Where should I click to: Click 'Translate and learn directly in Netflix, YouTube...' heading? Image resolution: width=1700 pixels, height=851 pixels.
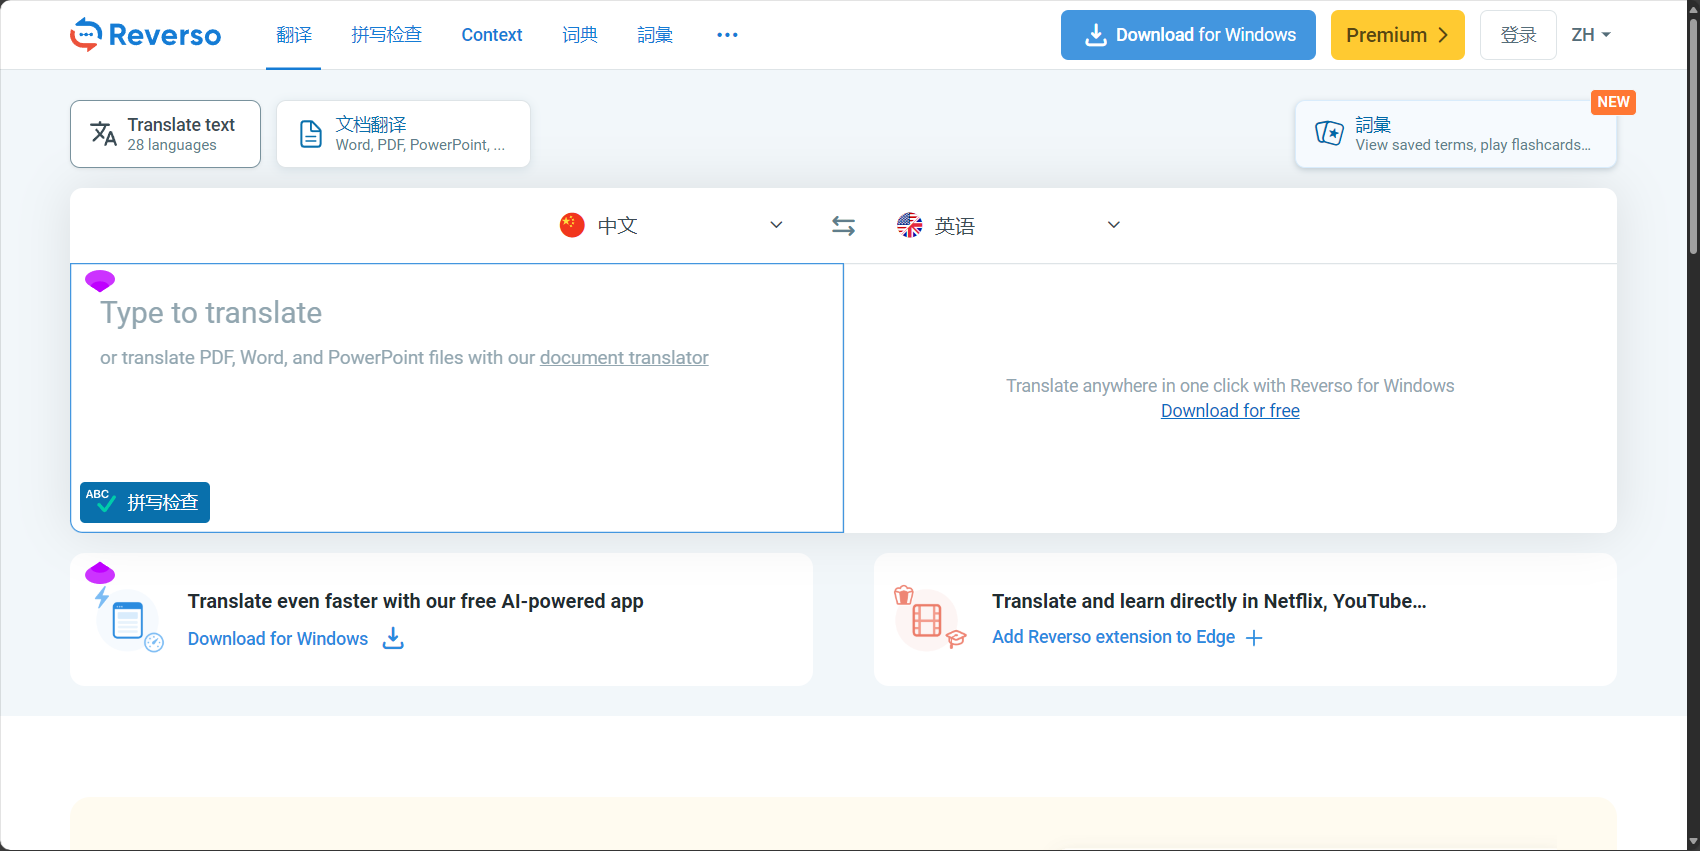pyautogui.click(x=1209, y=601)
